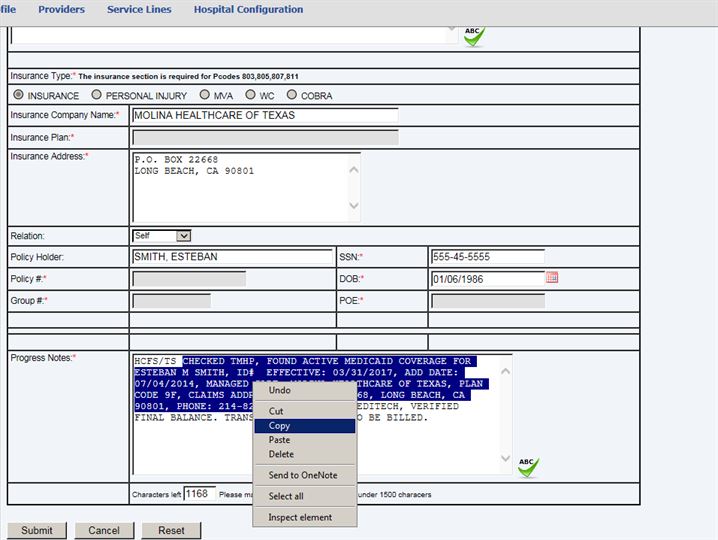Click Select all in context menu
The height and width of the screenshot is (540, 718).
(x=286, y=496)
